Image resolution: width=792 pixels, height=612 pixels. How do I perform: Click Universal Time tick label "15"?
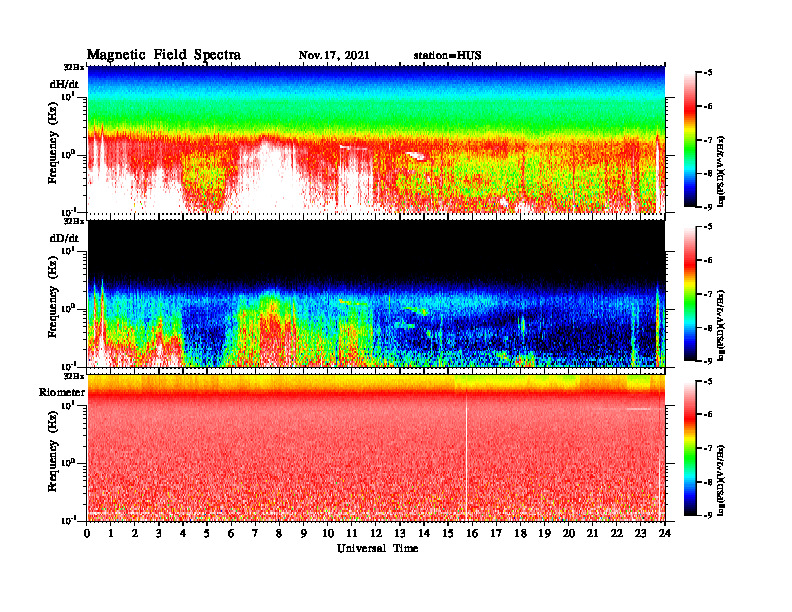click(448, 534)
